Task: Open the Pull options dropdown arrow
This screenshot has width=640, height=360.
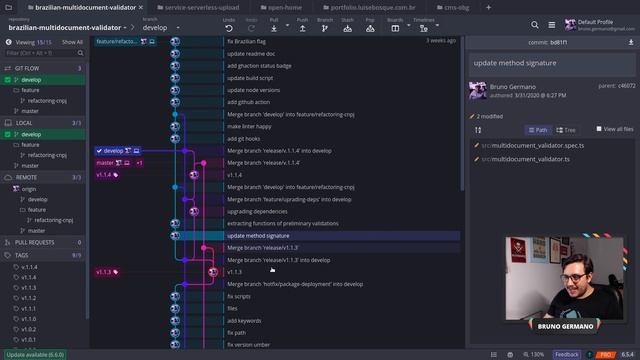Action: coord(287,25)
